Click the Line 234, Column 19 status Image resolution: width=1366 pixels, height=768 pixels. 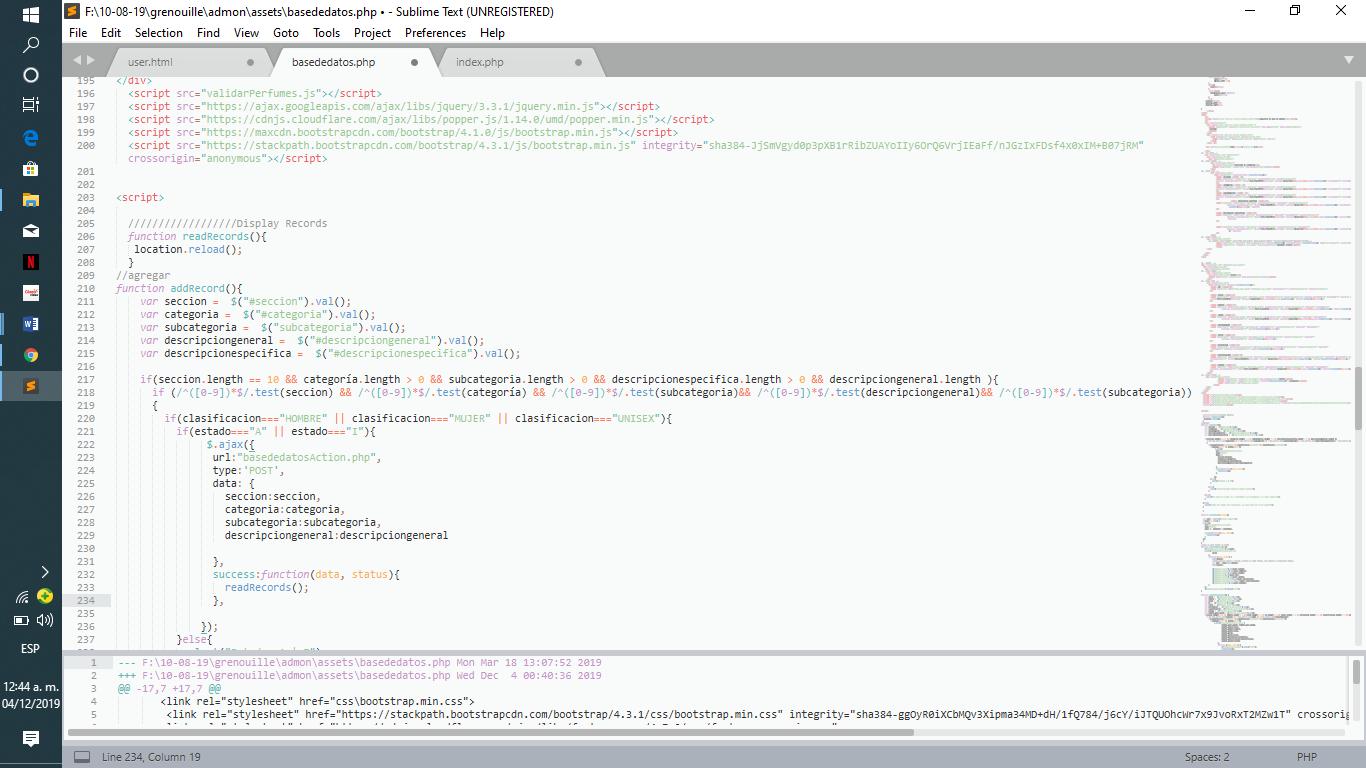151,757
